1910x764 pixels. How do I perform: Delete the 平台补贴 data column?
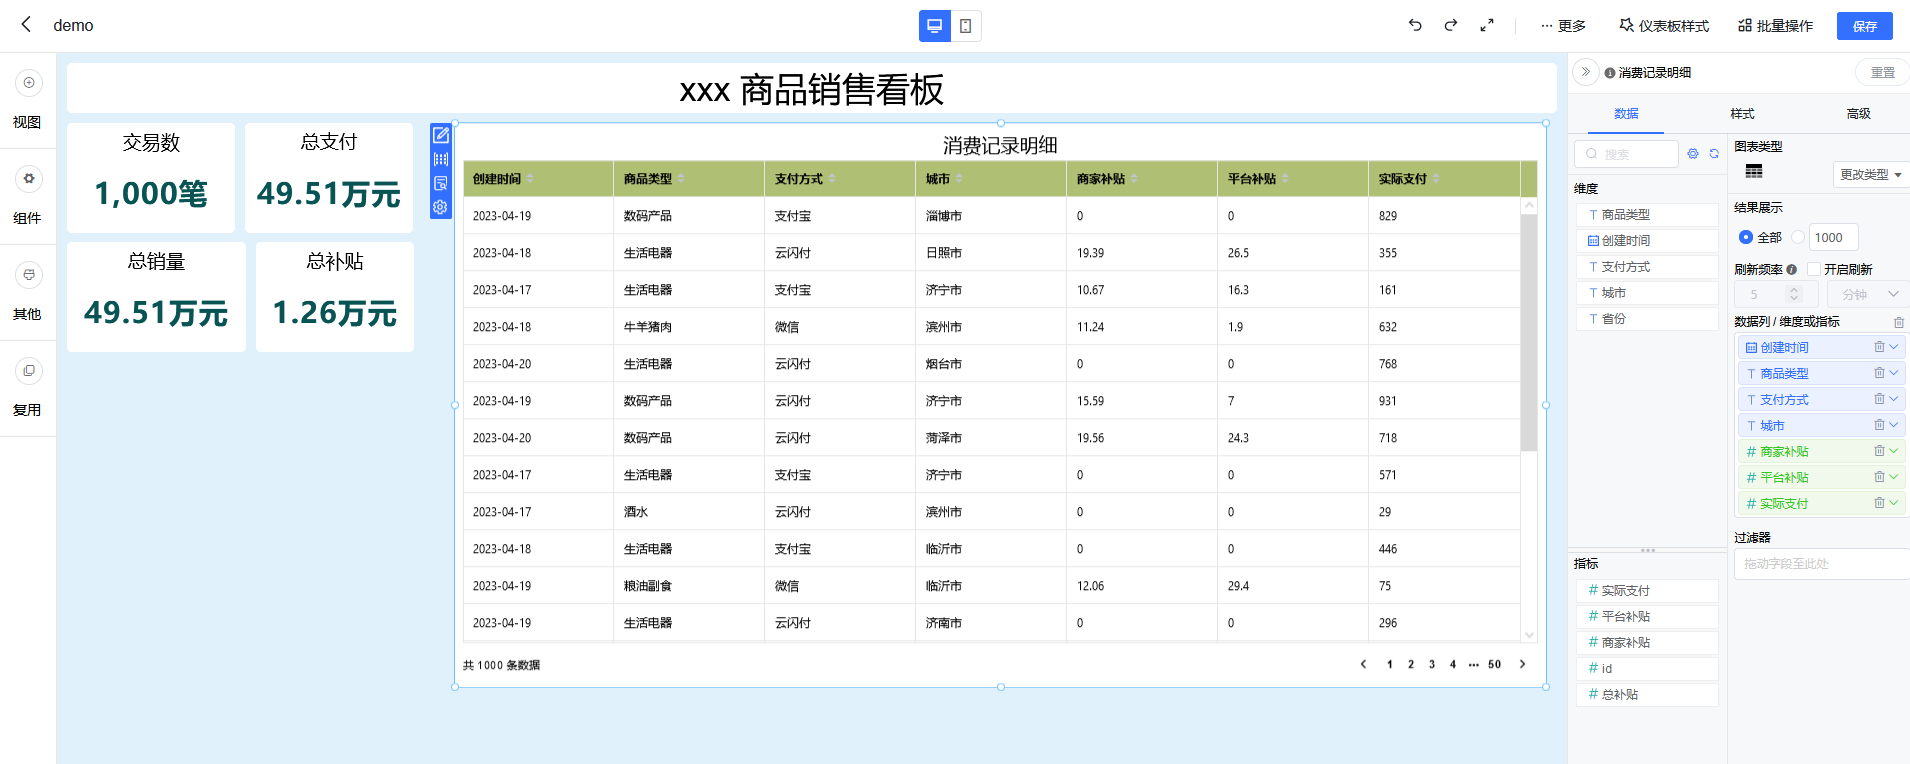click(1879, 477)
